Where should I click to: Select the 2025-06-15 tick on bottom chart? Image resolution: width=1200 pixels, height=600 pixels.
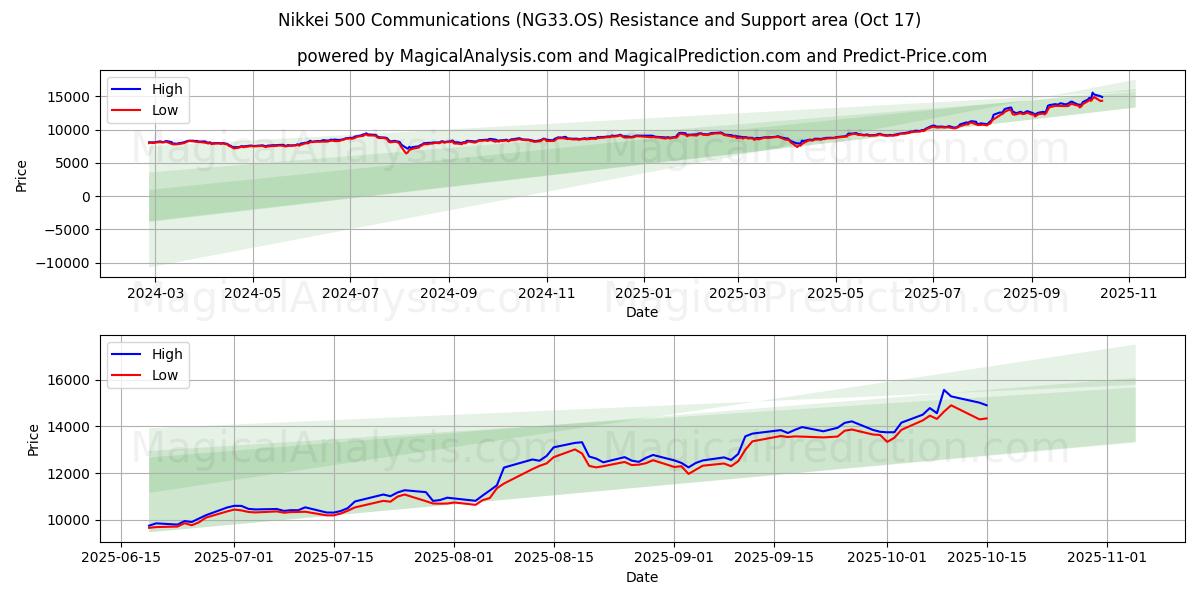coord(122,559)
